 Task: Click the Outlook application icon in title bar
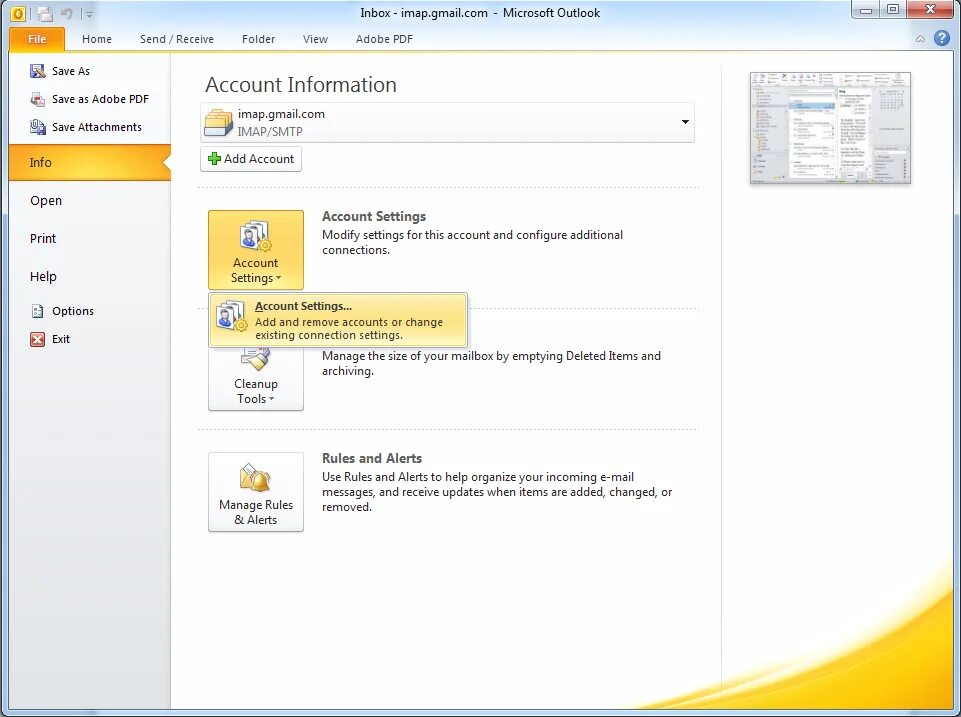(x=18, y=13)
